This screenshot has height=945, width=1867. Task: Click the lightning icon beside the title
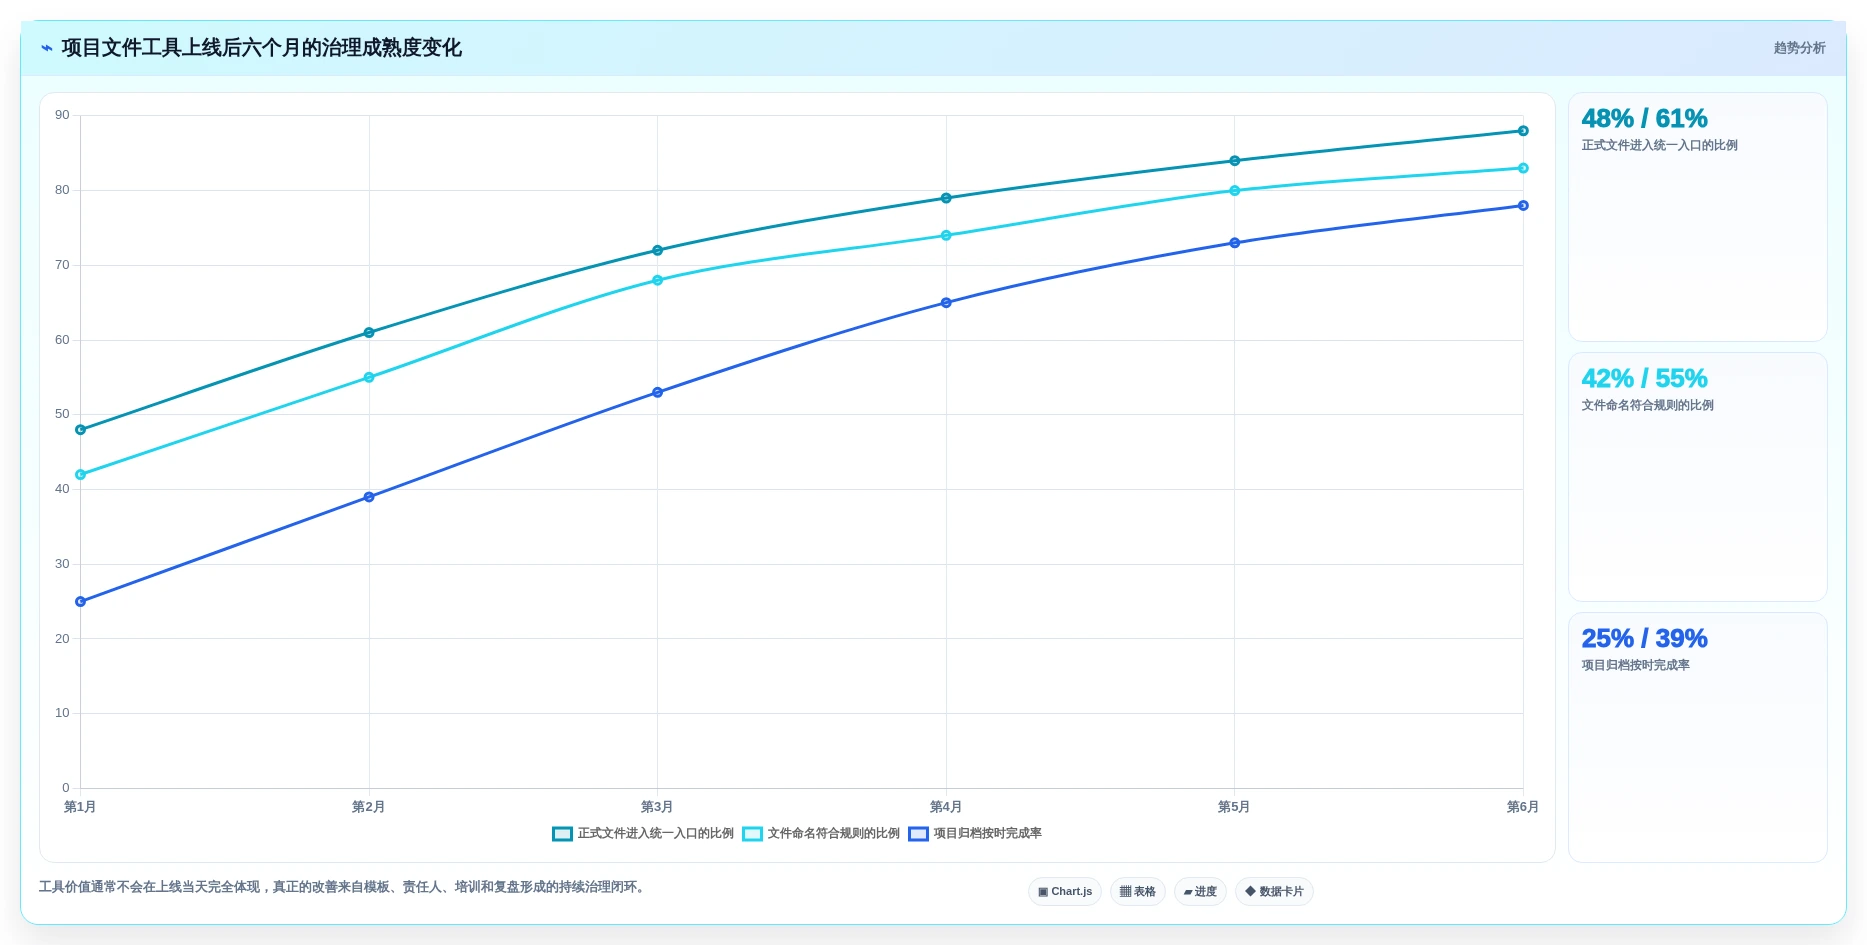pos(46,48)
